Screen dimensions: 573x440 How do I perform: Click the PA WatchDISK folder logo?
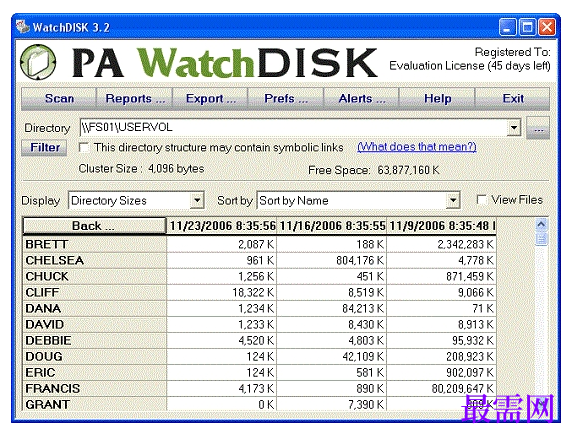pyautogui.click(x=38, y=62)
